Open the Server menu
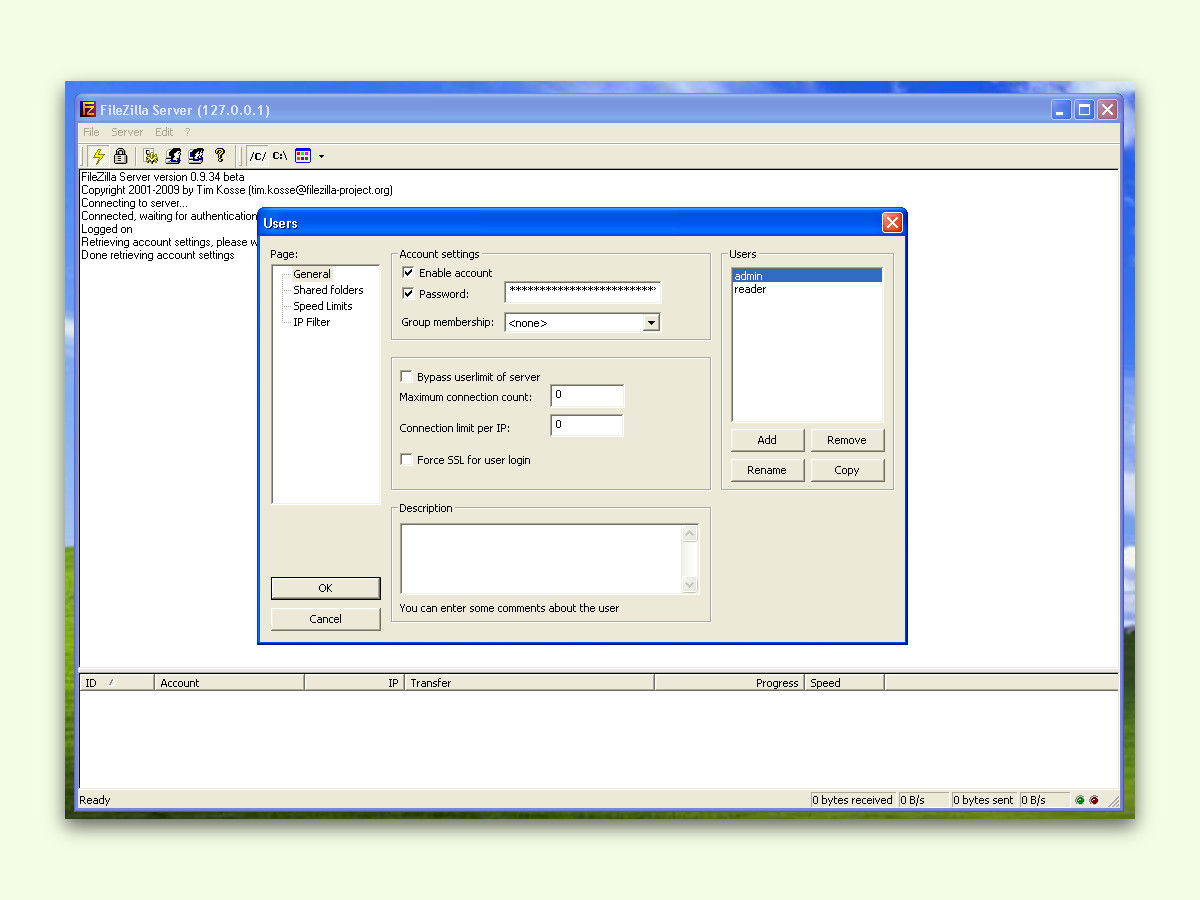 pos(127,132)
